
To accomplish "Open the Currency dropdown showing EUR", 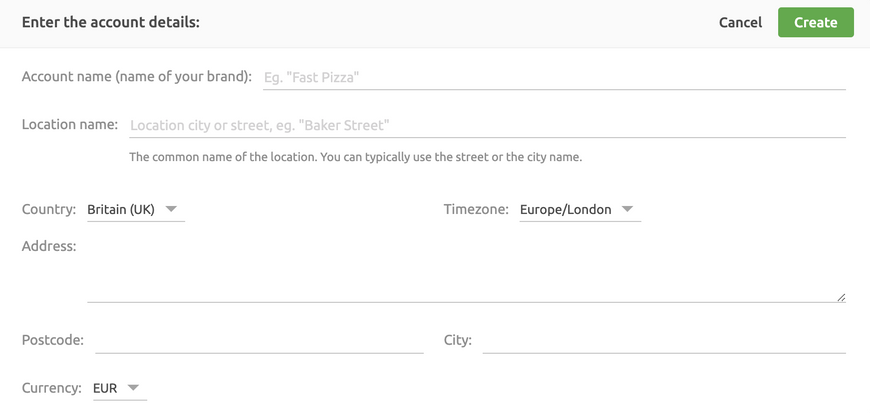I will coord(120,389).
